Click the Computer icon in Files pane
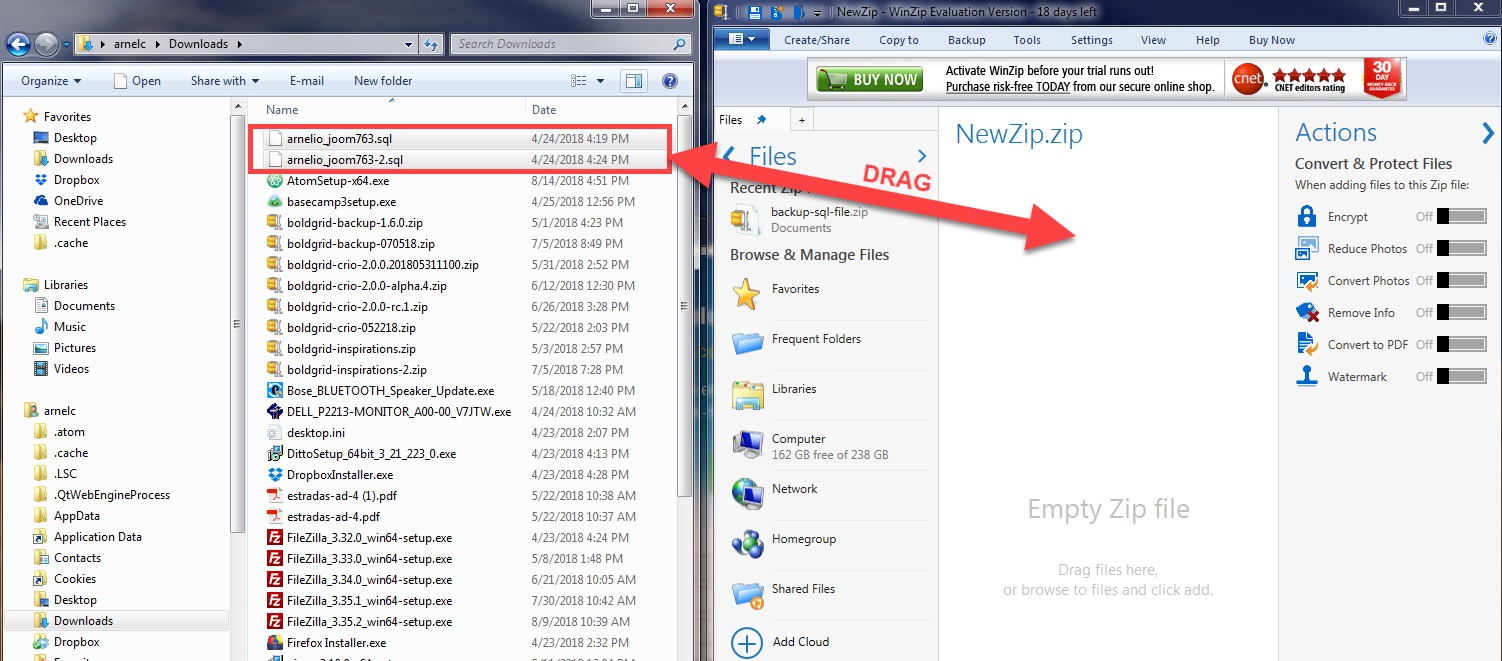Viewport: 1502px width, 661px height. [748, 444]
